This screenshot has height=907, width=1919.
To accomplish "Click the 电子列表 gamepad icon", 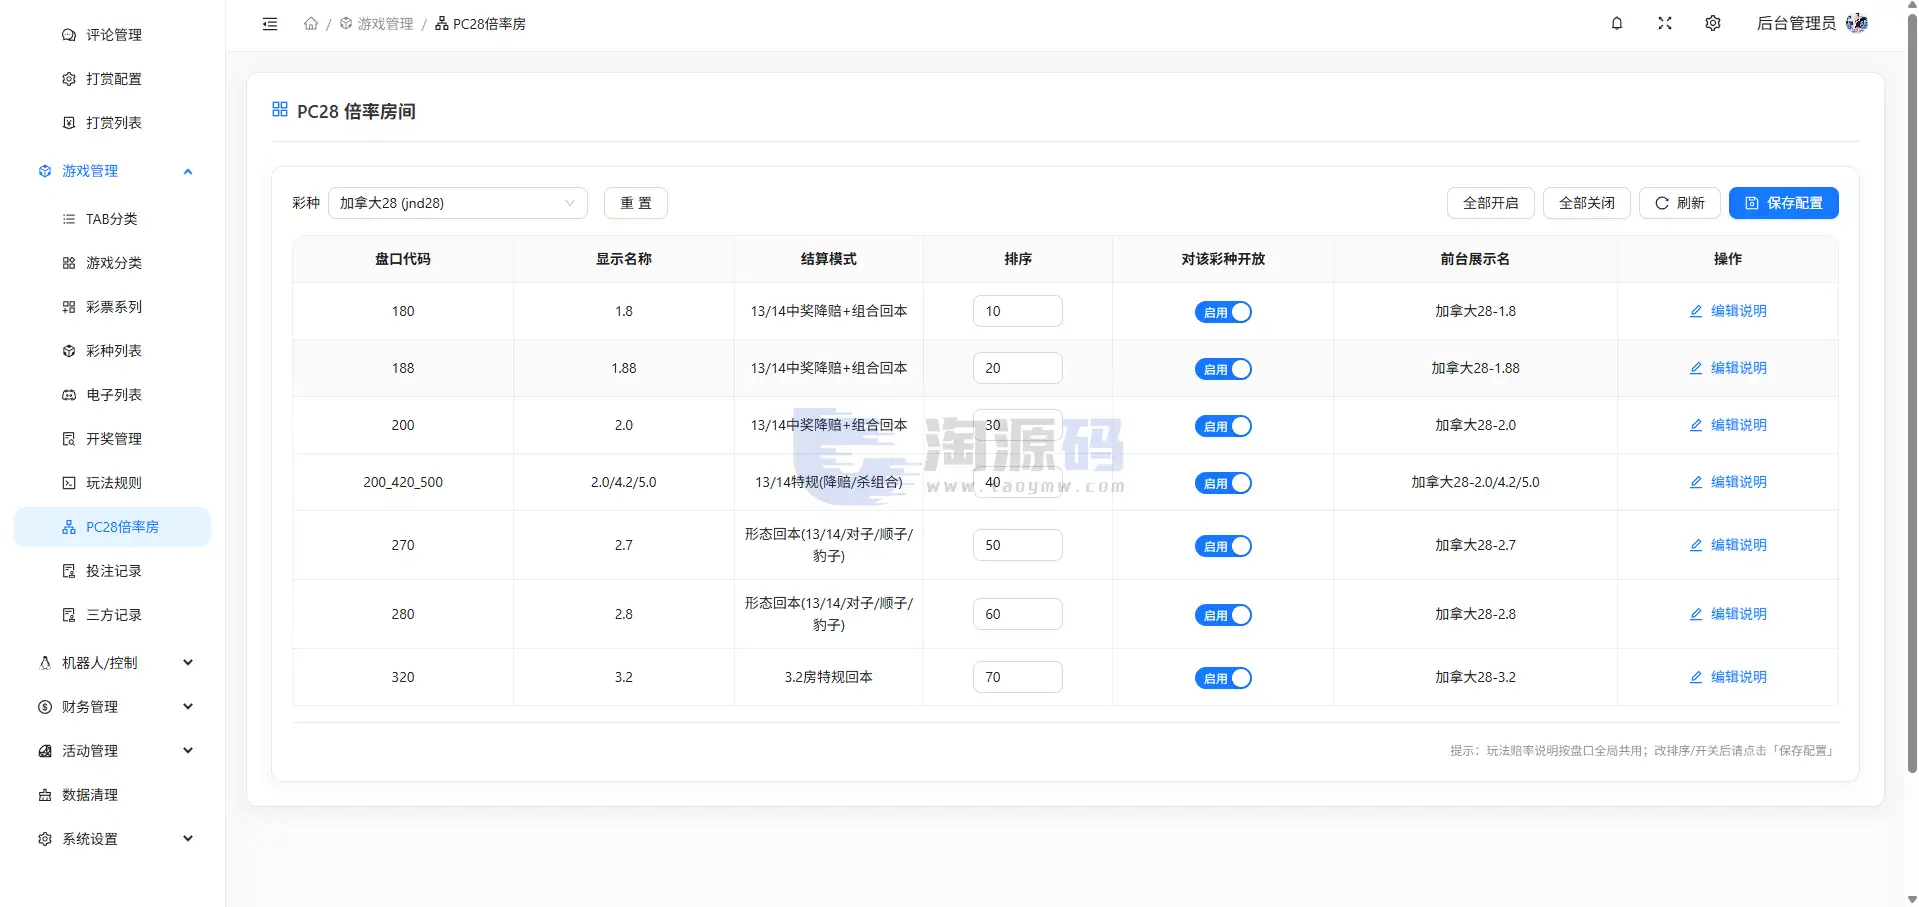I will click(69, 395).
